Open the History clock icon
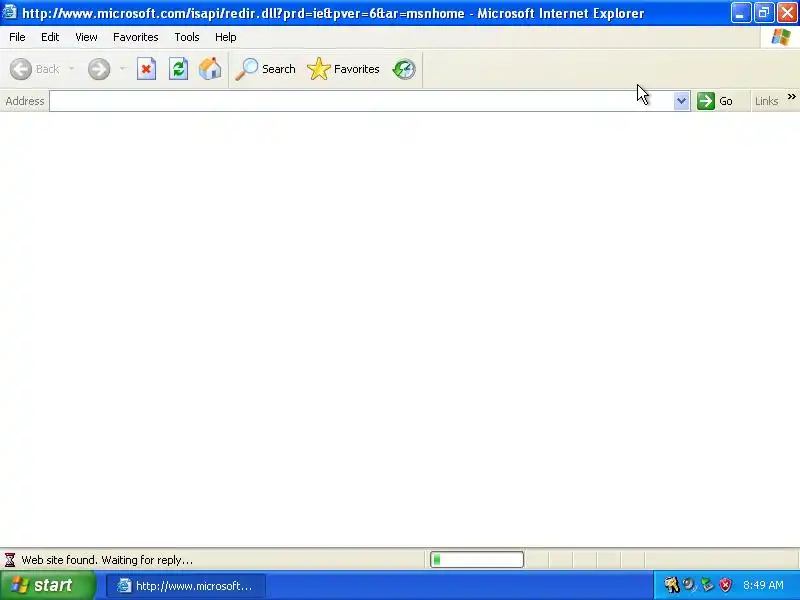The image size is (800, 600). [404, 69]
